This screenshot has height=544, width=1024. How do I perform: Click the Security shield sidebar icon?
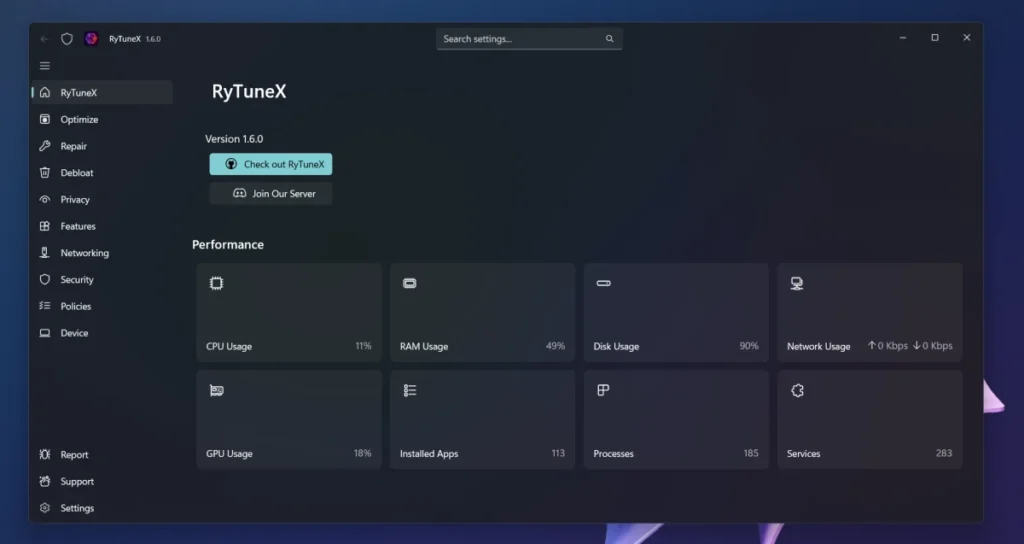(45, 280)
